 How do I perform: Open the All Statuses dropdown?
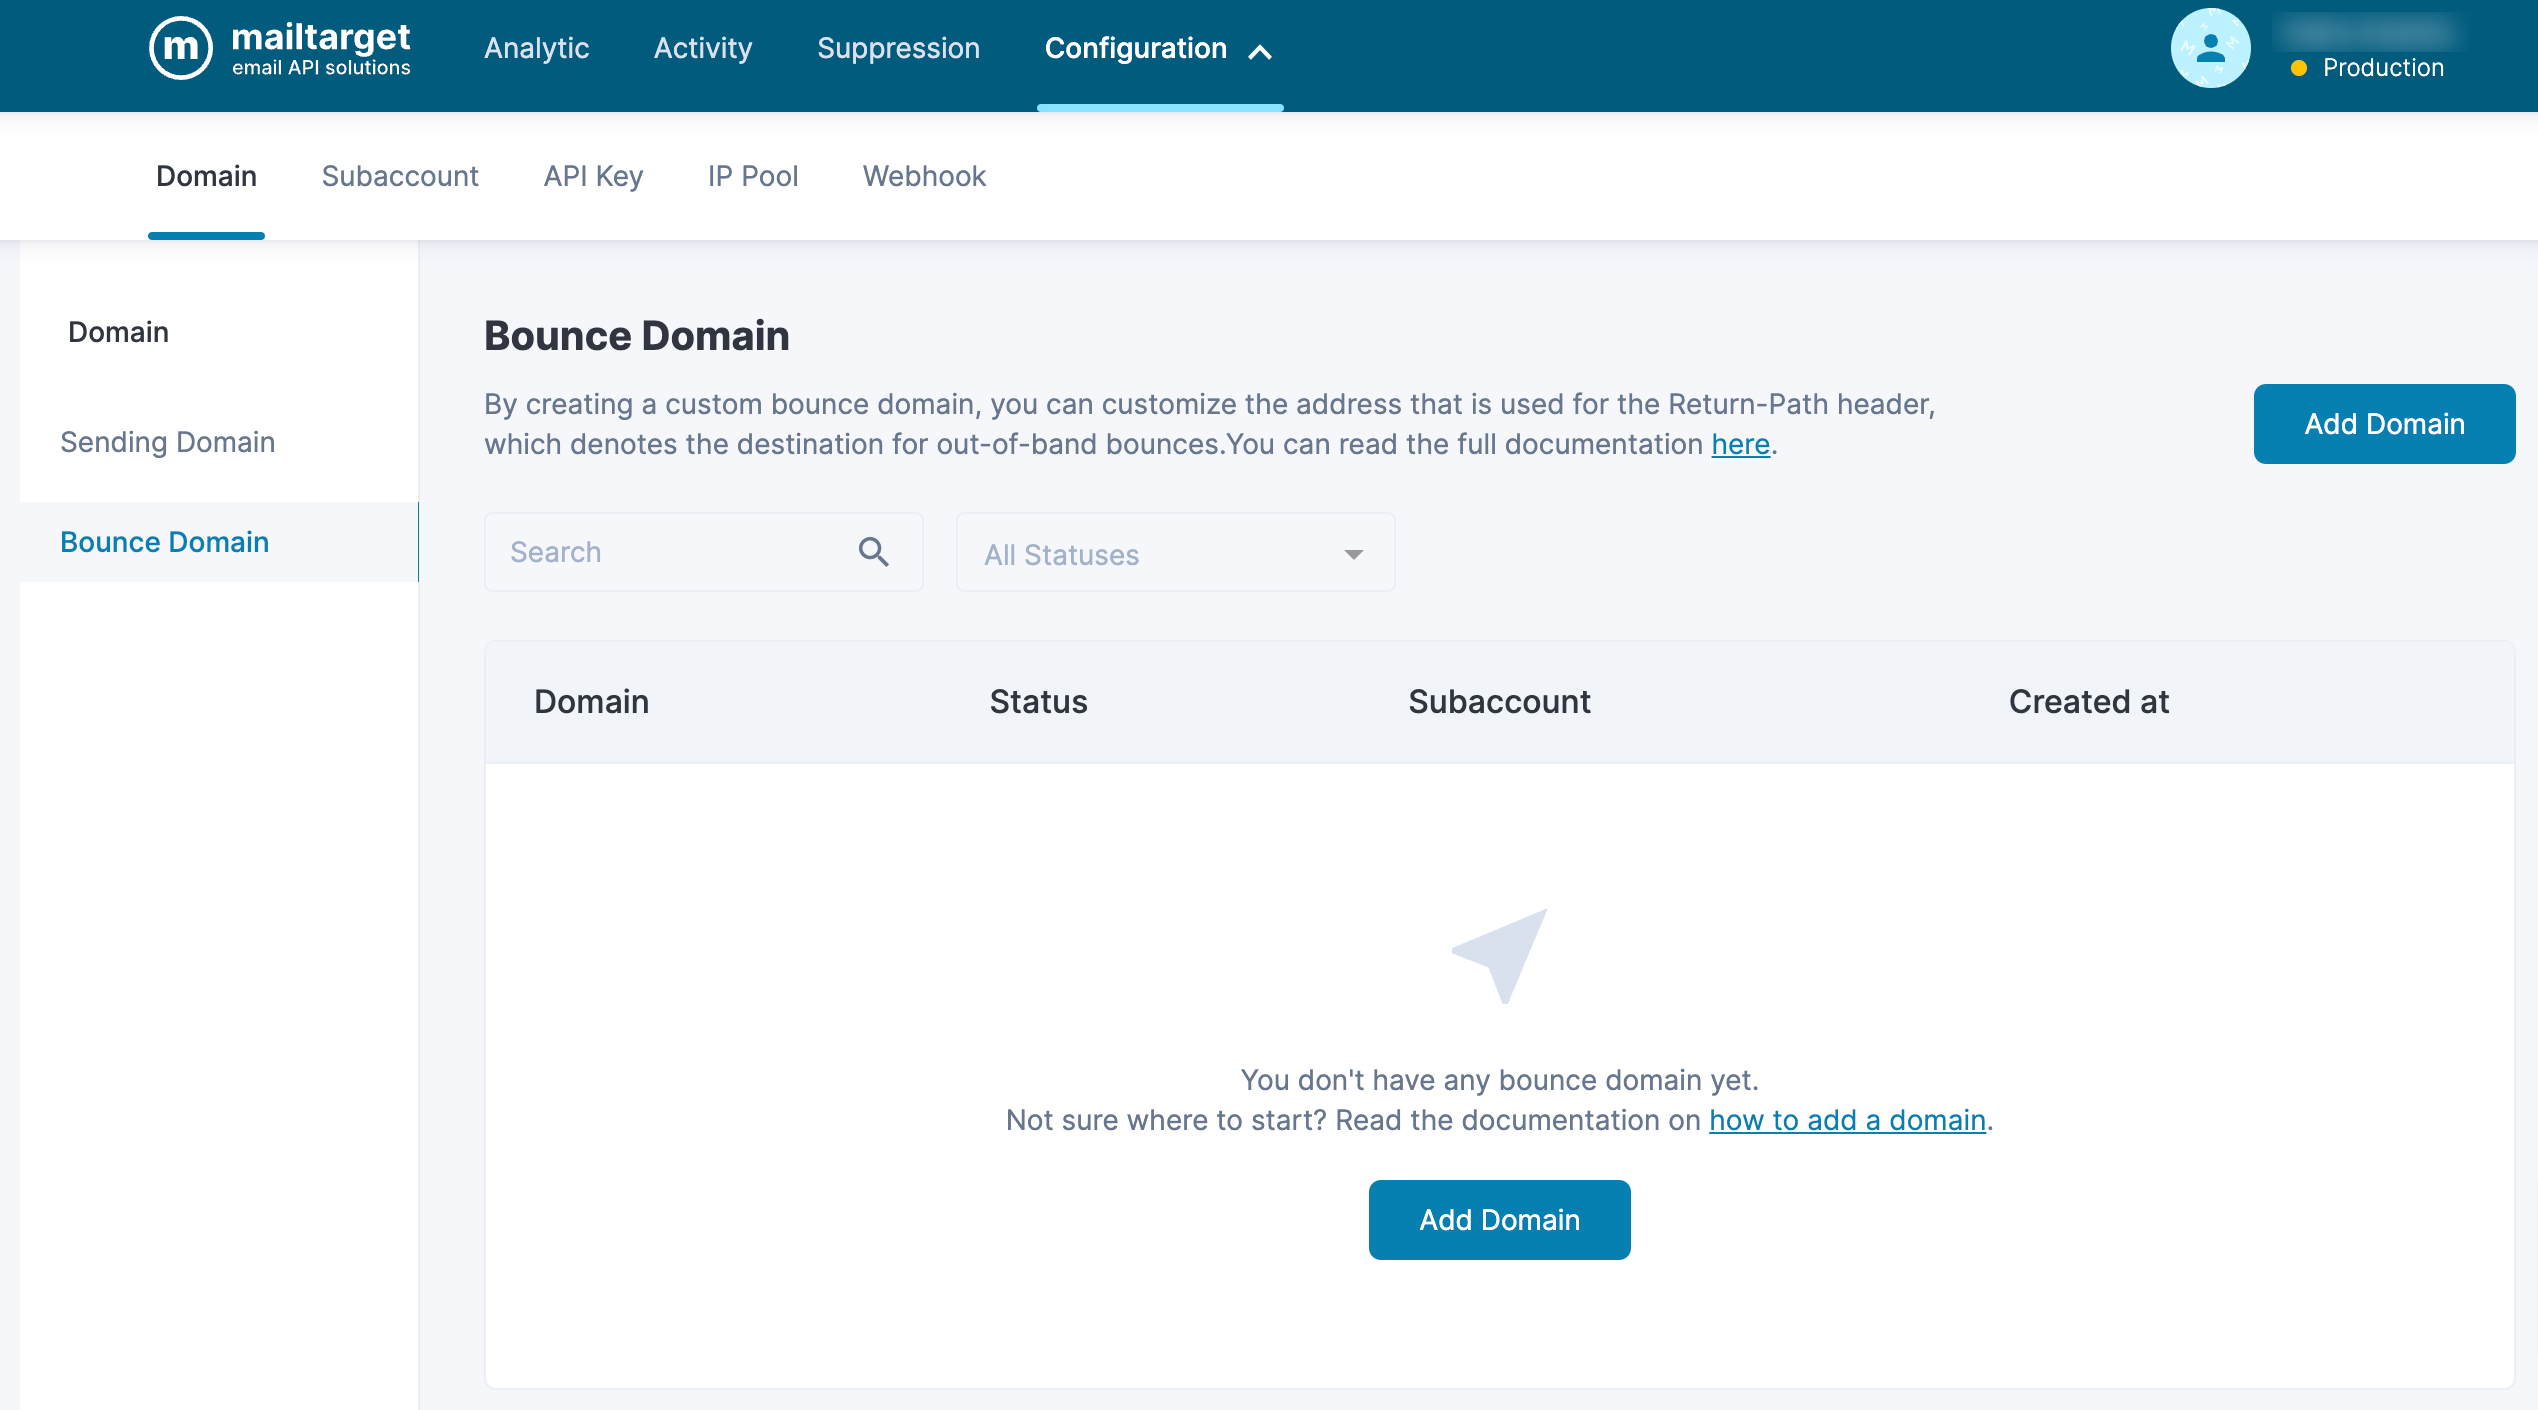pos(1175,554)
